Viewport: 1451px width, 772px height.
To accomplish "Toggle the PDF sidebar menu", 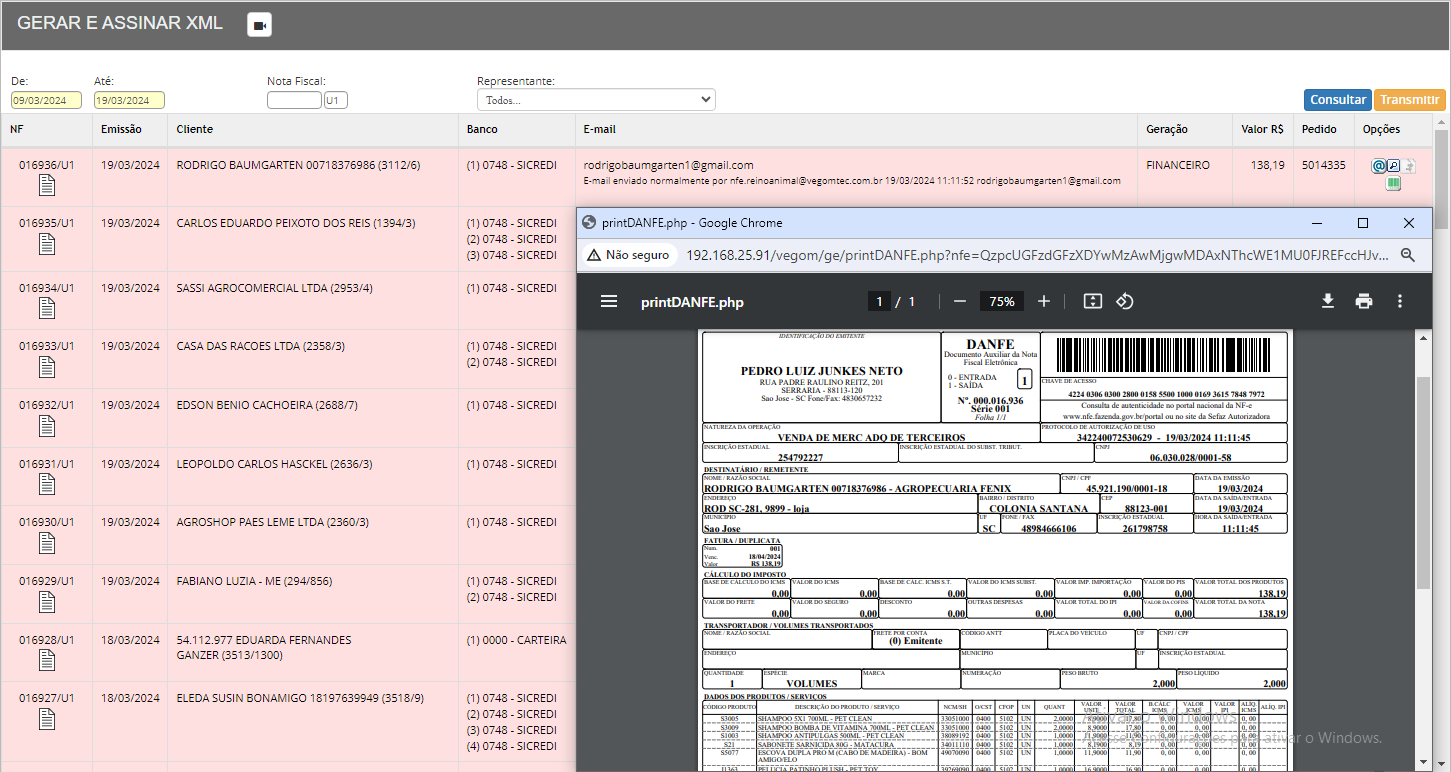I will click(609, 301).
